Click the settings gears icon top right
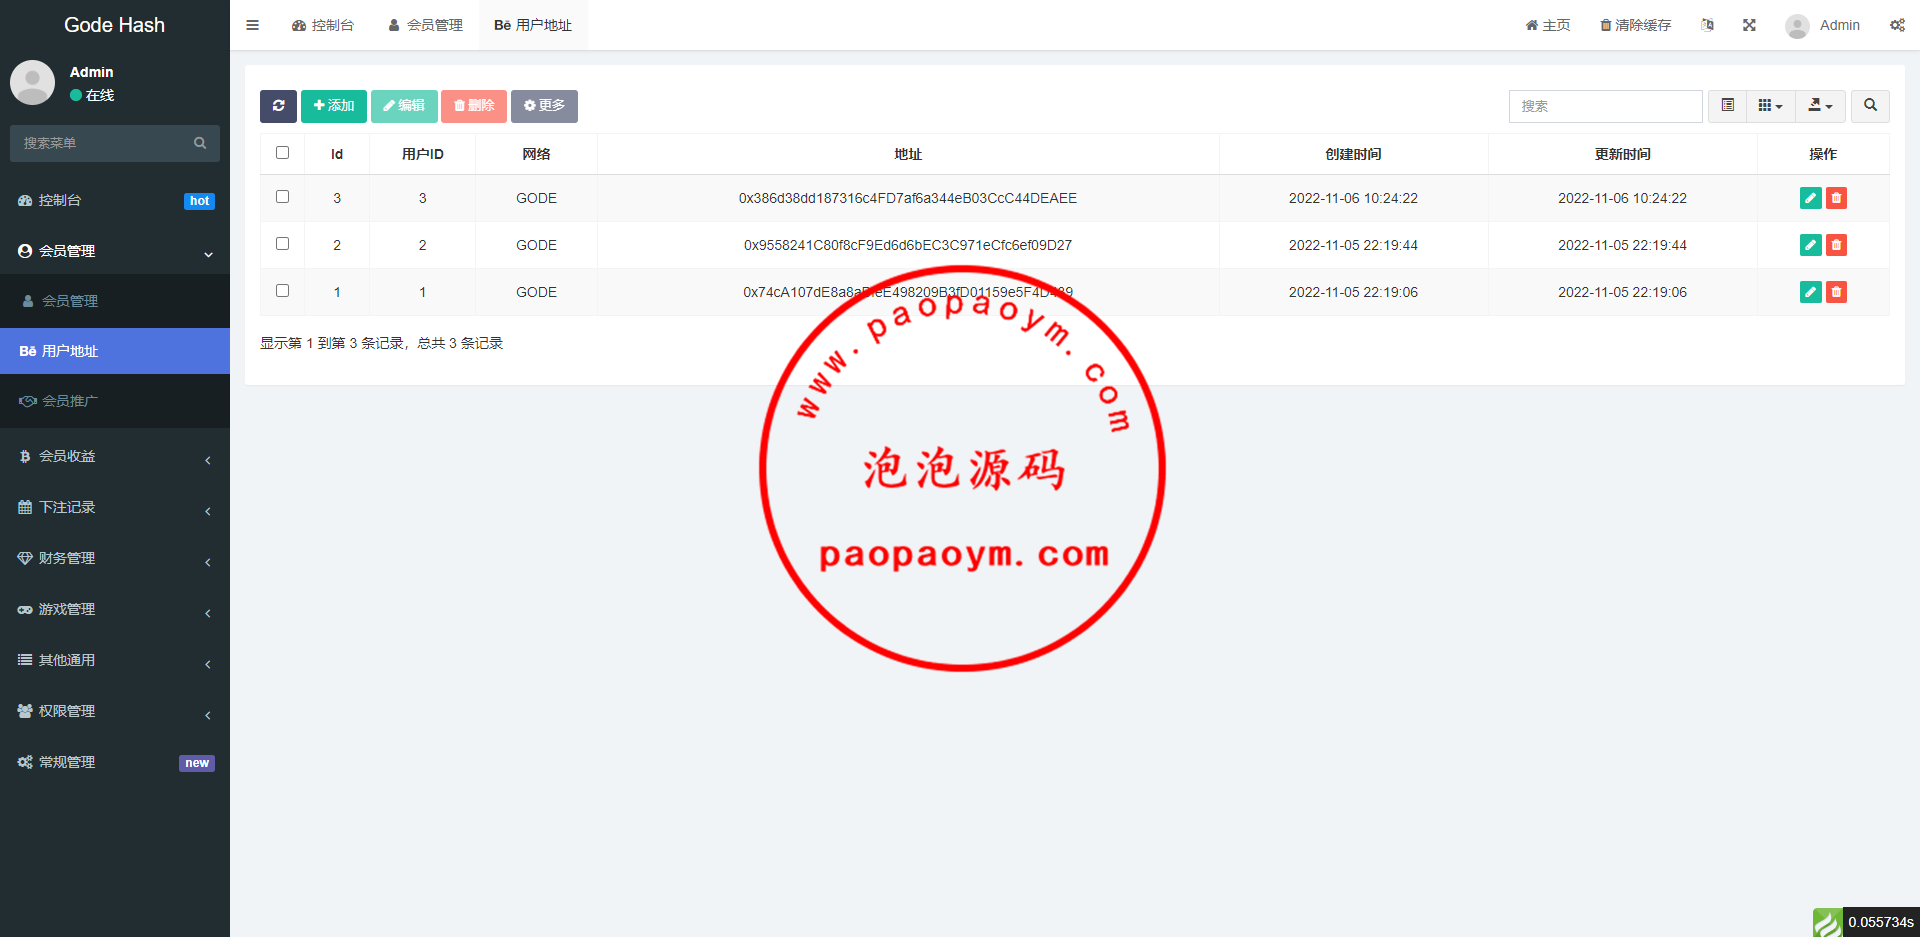Image resolution: width=1920 pixels, height=937 pixels. tap(1897, 25)
